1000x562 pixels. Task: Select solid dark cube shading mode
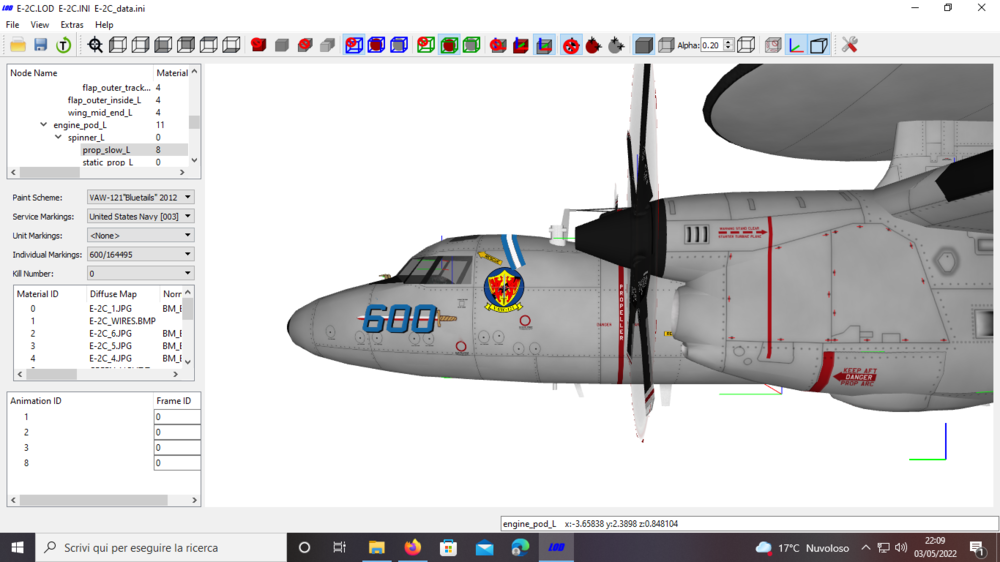pos(643,45)
